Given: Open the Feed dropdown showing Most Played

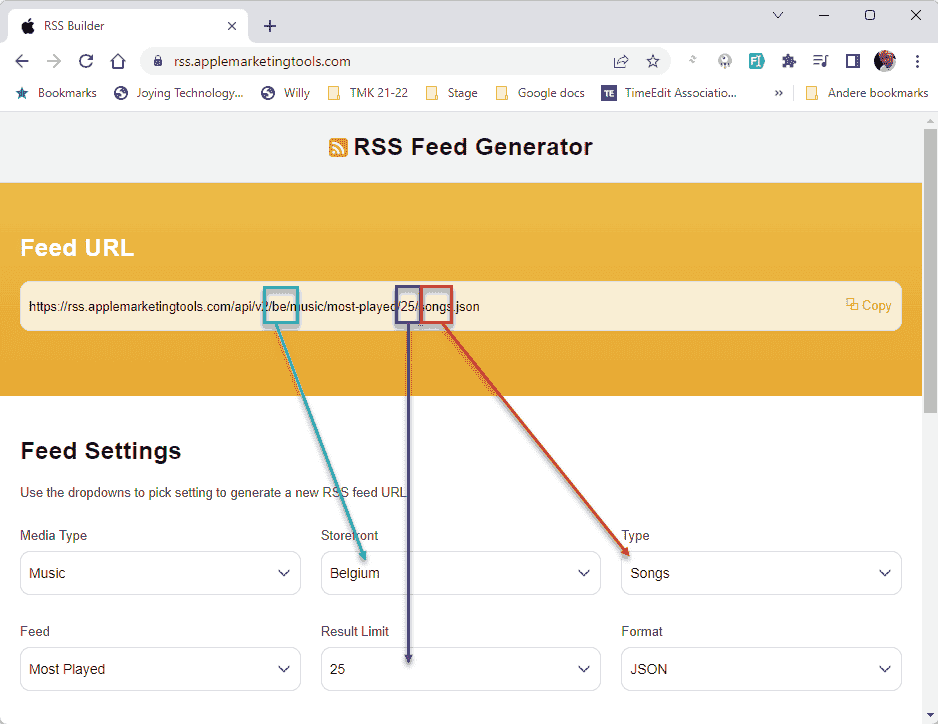Looking at the screenshot, I should (160, 668).
